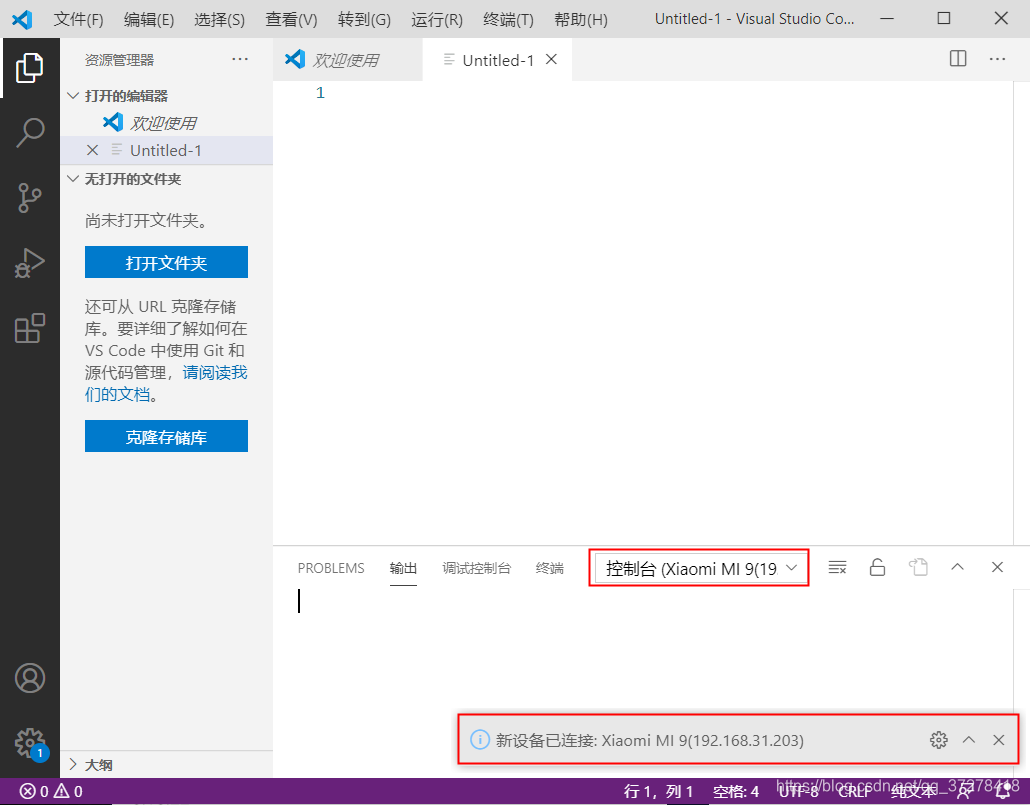
Task: Open the Search view in activity bar
Action: point(30,133)
